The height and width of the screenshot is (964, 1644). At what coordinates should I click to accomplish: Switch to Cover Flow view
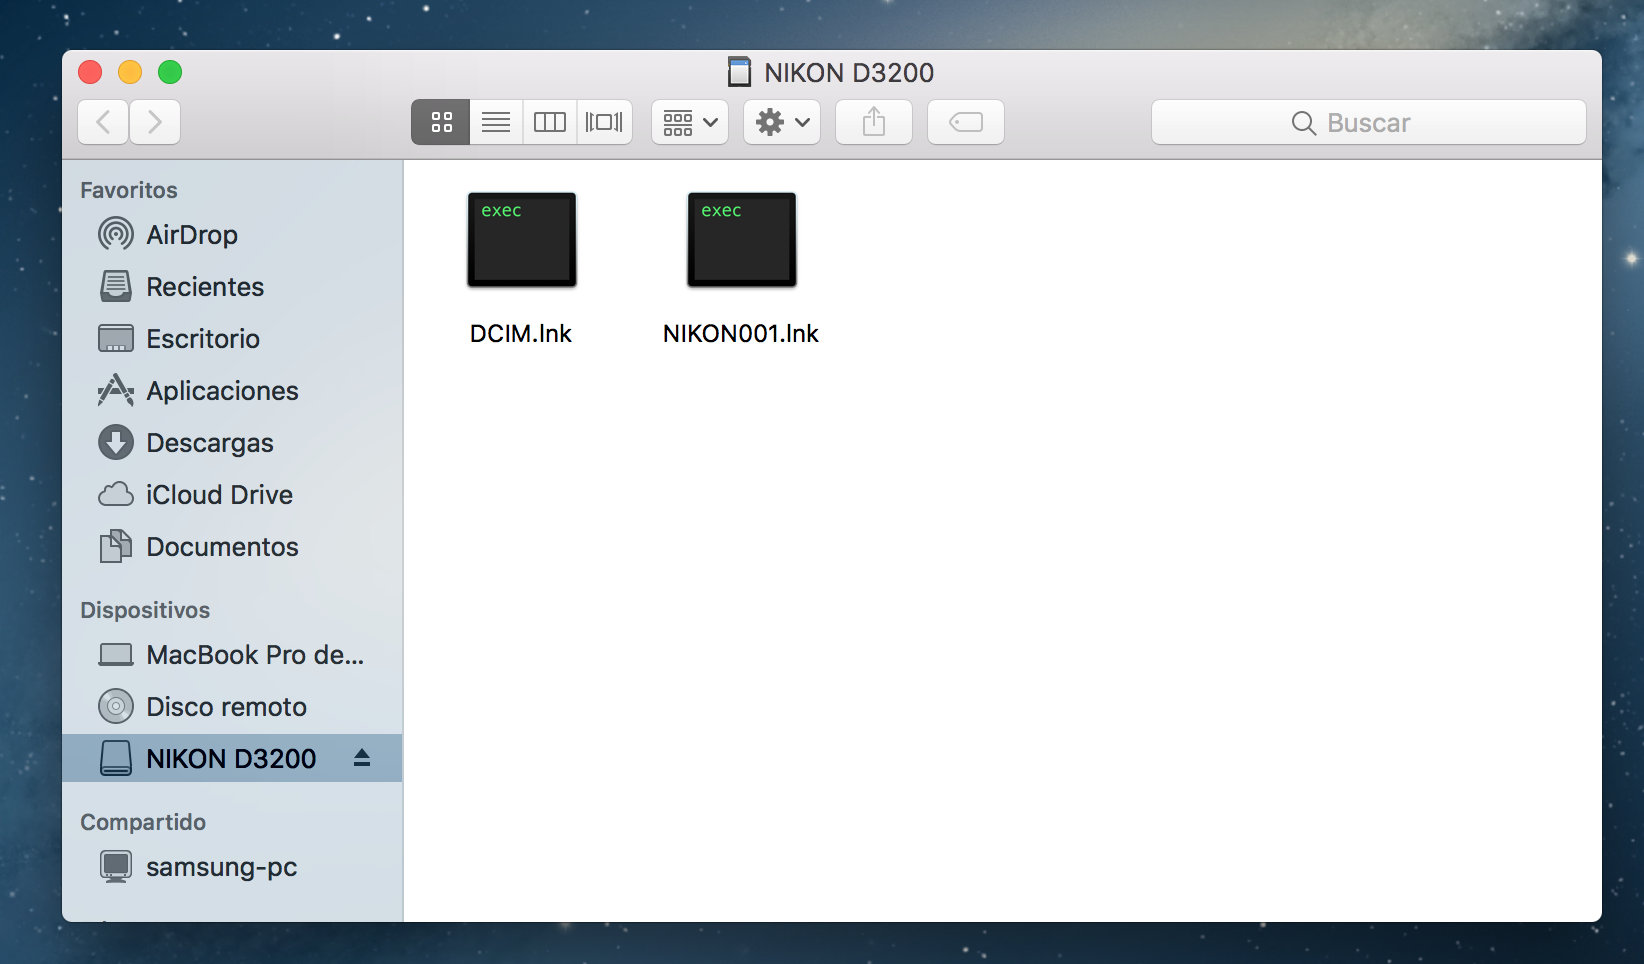point(604,122)
